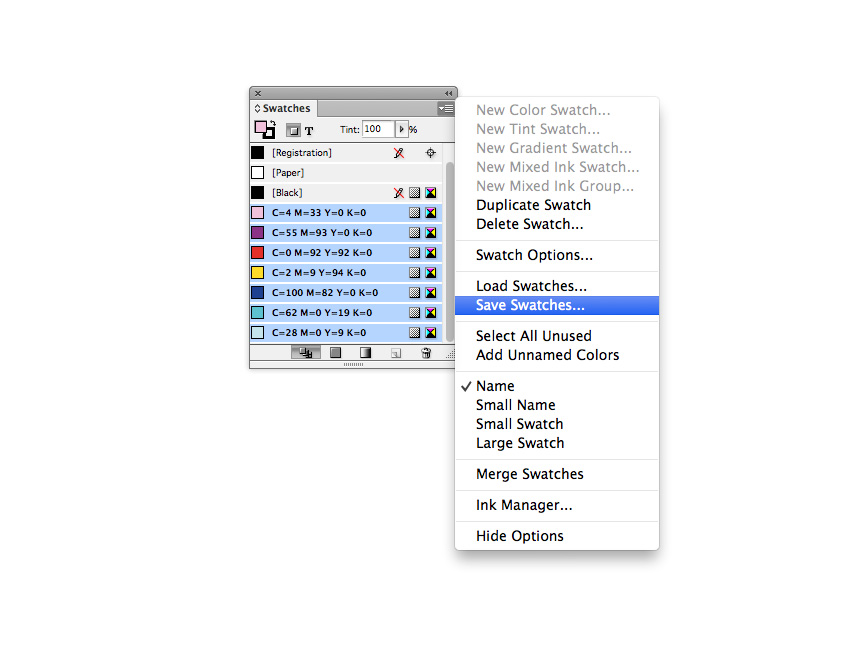The image size is (850, 663).
Task: Click the CMYK icon on C=2 M=9 Y=94 row
Action: (431, 273)
